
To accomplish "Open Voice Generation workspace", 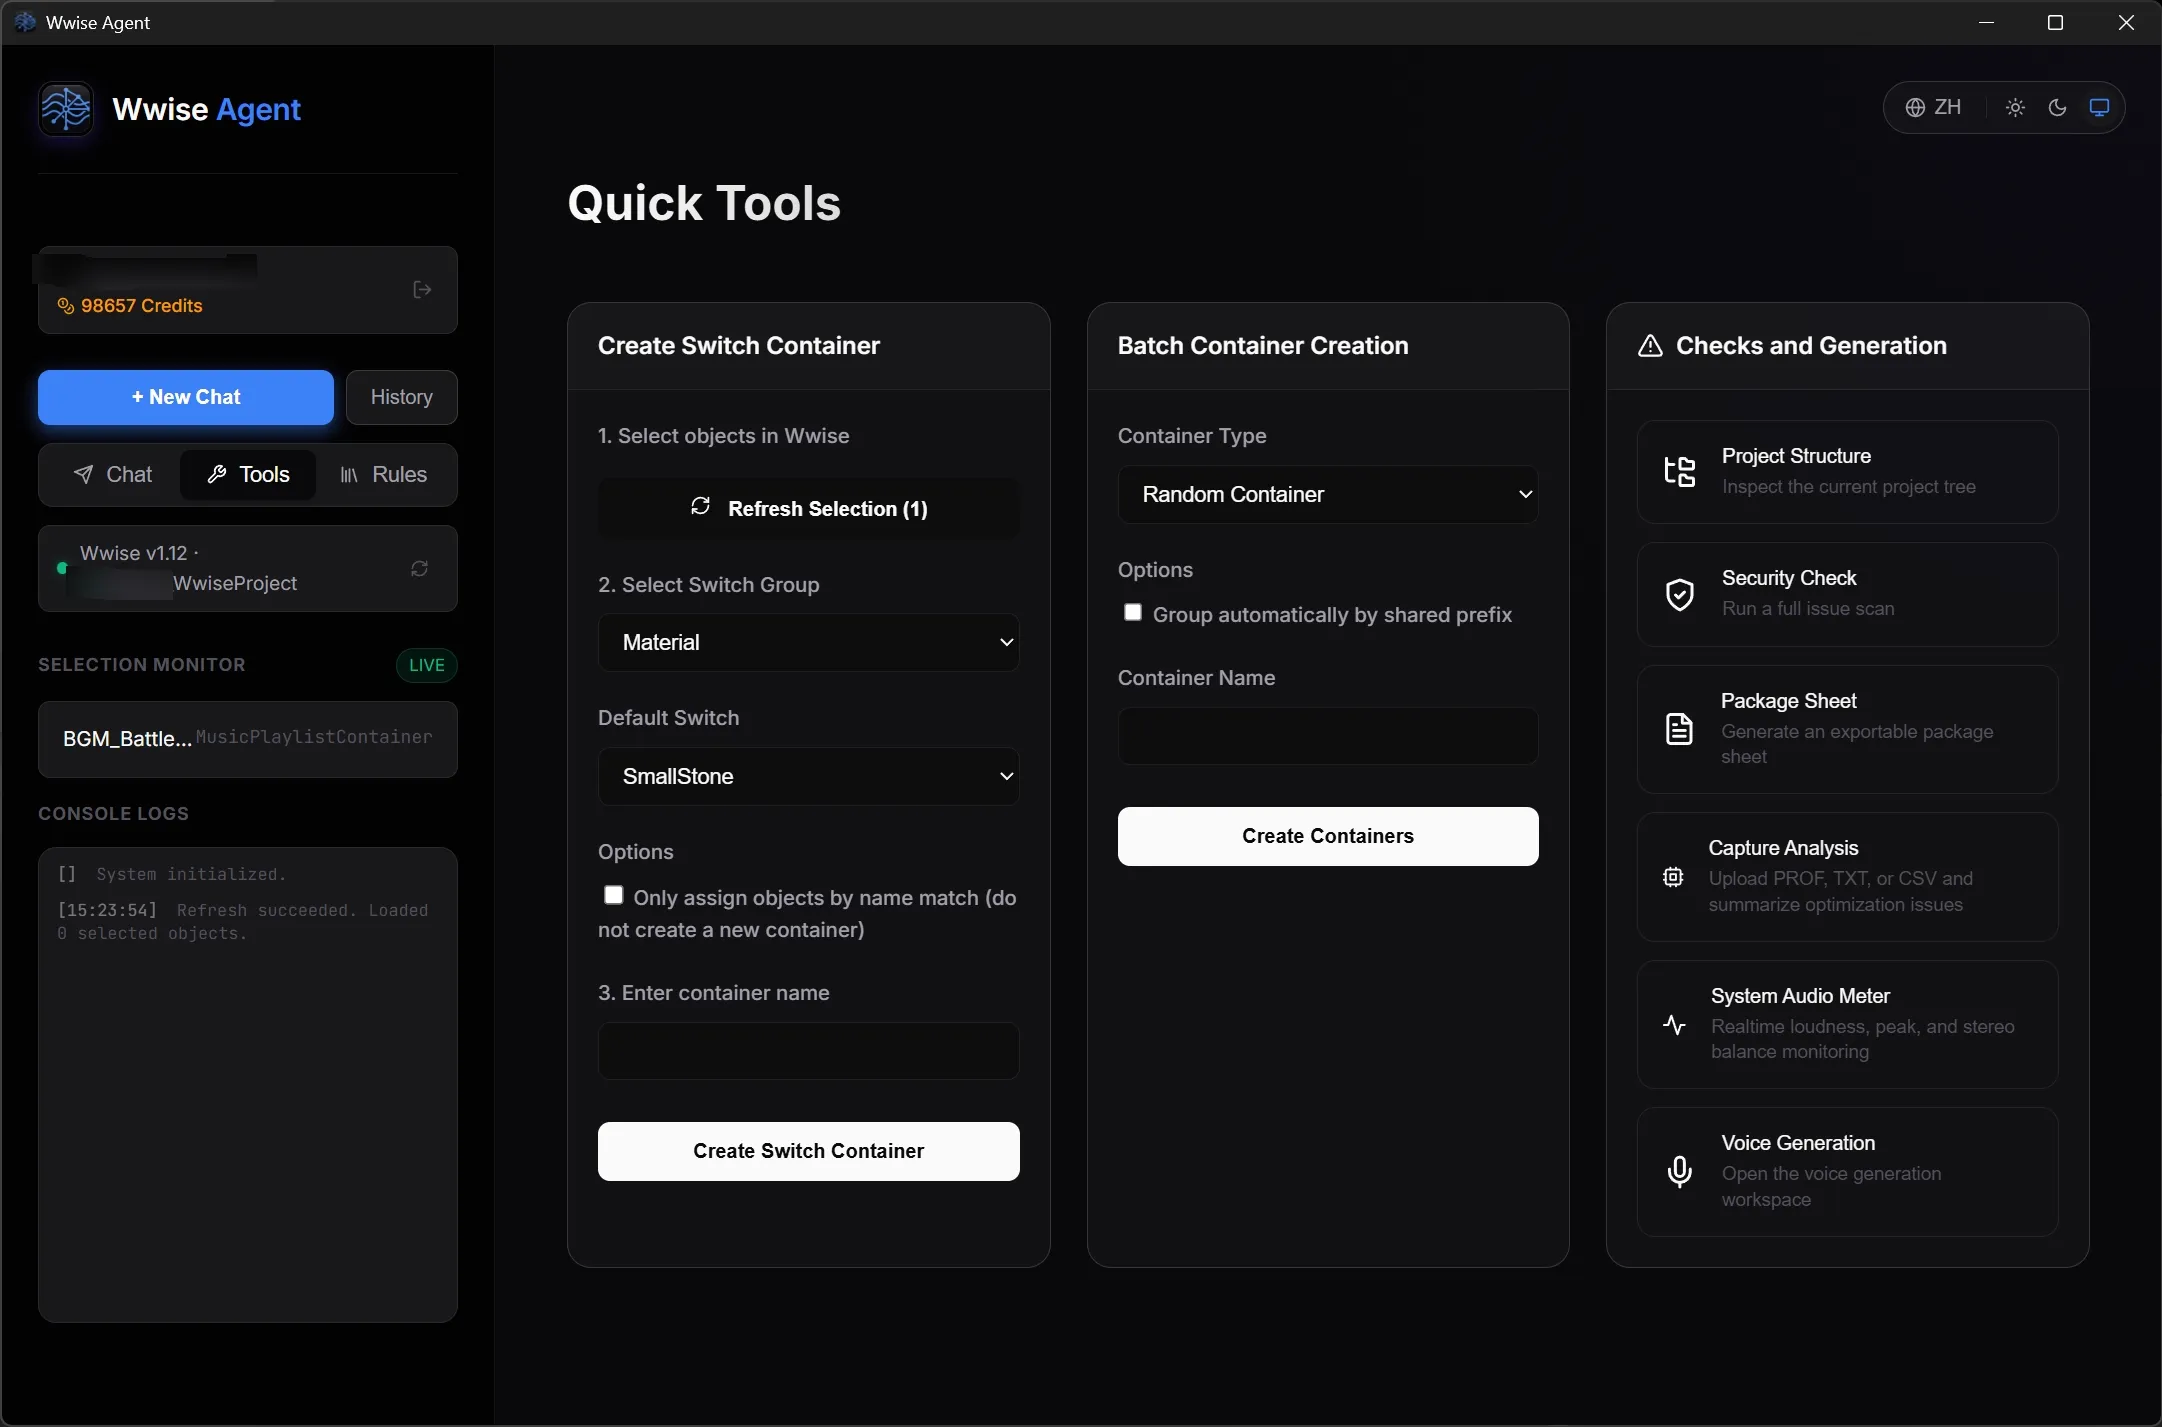I will click(x=1847, y=1171).
